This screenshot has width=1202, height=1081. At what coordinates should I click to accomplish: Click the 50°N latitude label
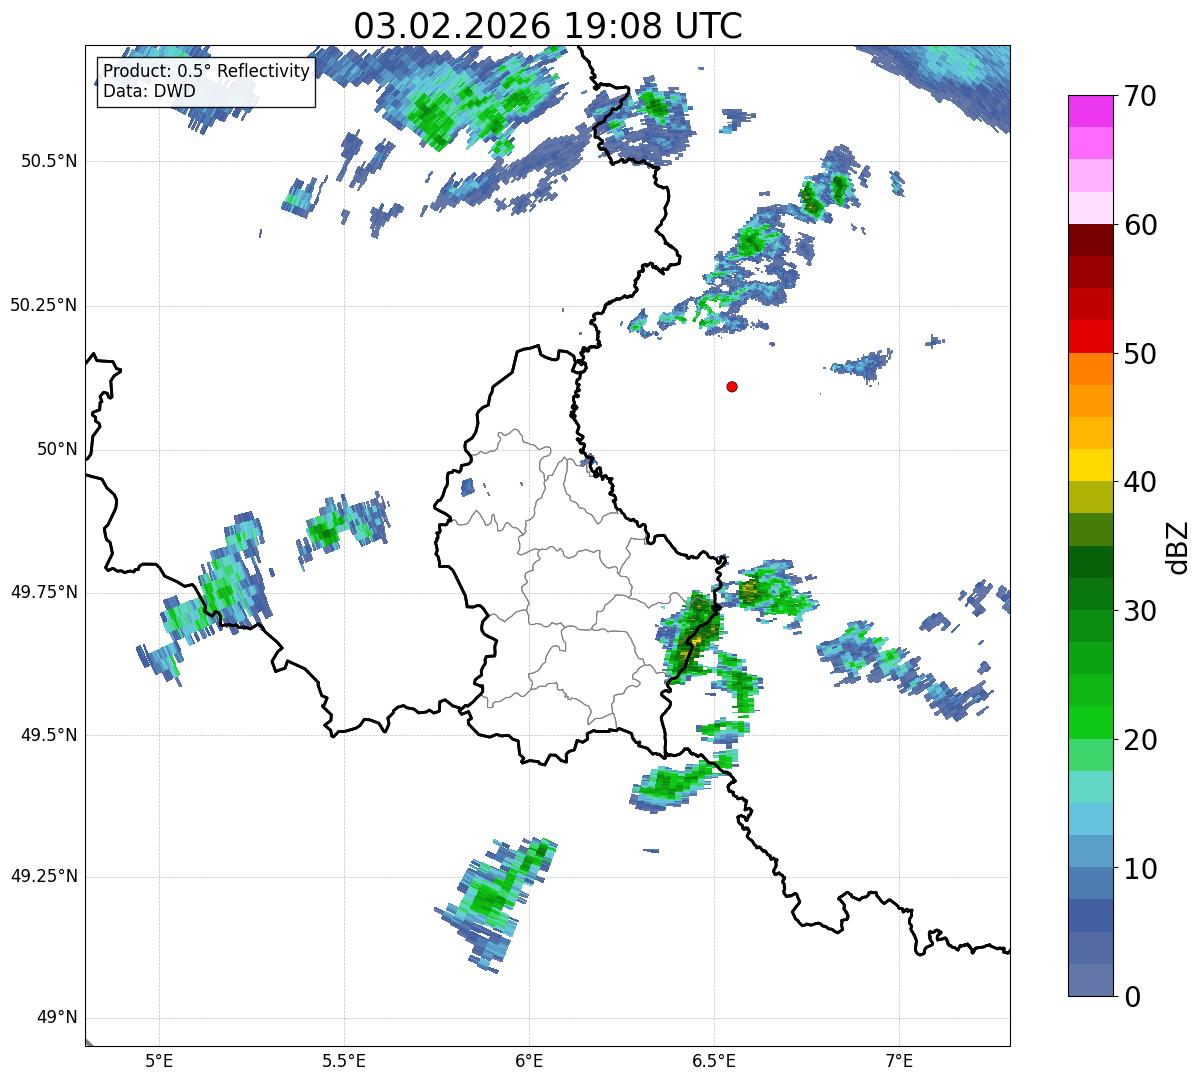pyautogui.click(x=57, y=449)
